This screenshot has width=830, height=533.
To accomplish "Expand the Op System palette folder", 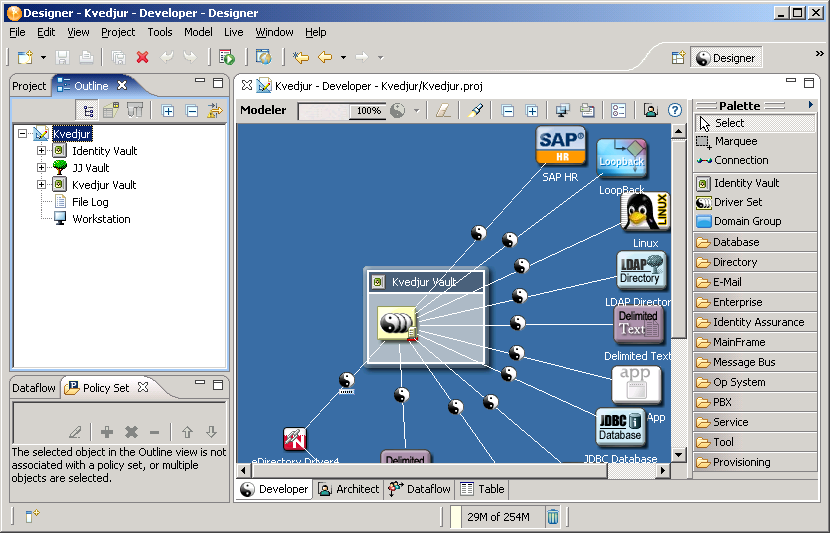I will [754, 382].
